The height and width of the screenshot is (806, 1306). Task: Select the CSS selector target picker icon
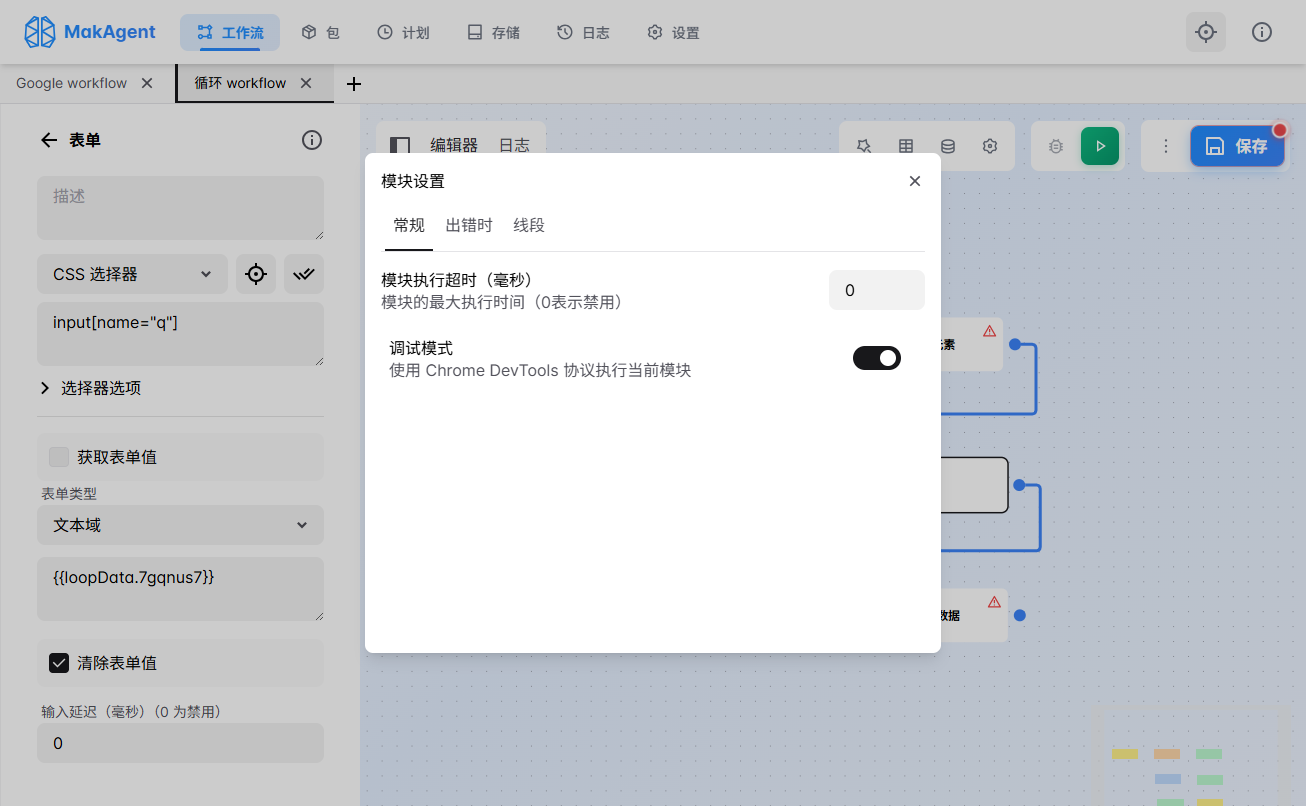tap(256, 273)
